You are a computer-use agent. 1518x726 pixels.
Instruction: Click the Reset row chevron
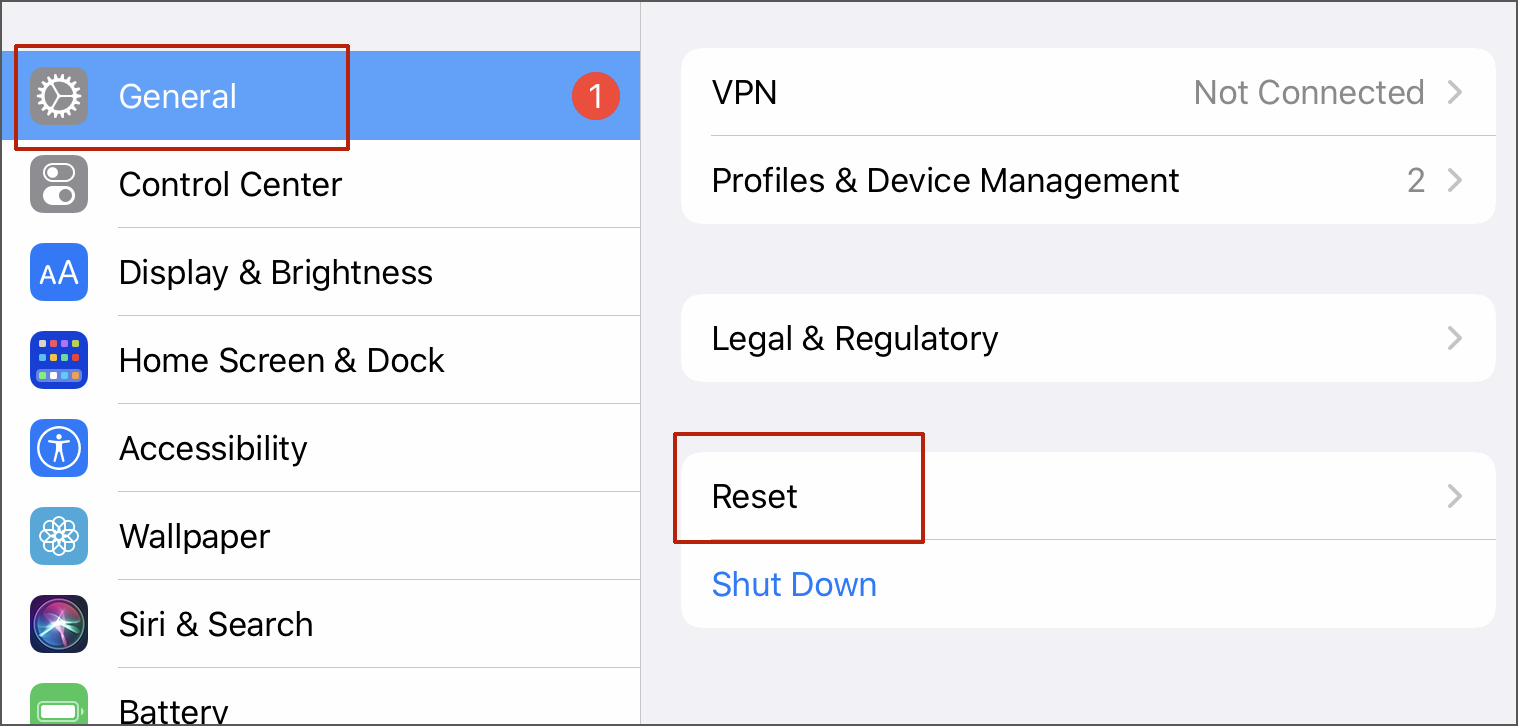(1455, 497)
